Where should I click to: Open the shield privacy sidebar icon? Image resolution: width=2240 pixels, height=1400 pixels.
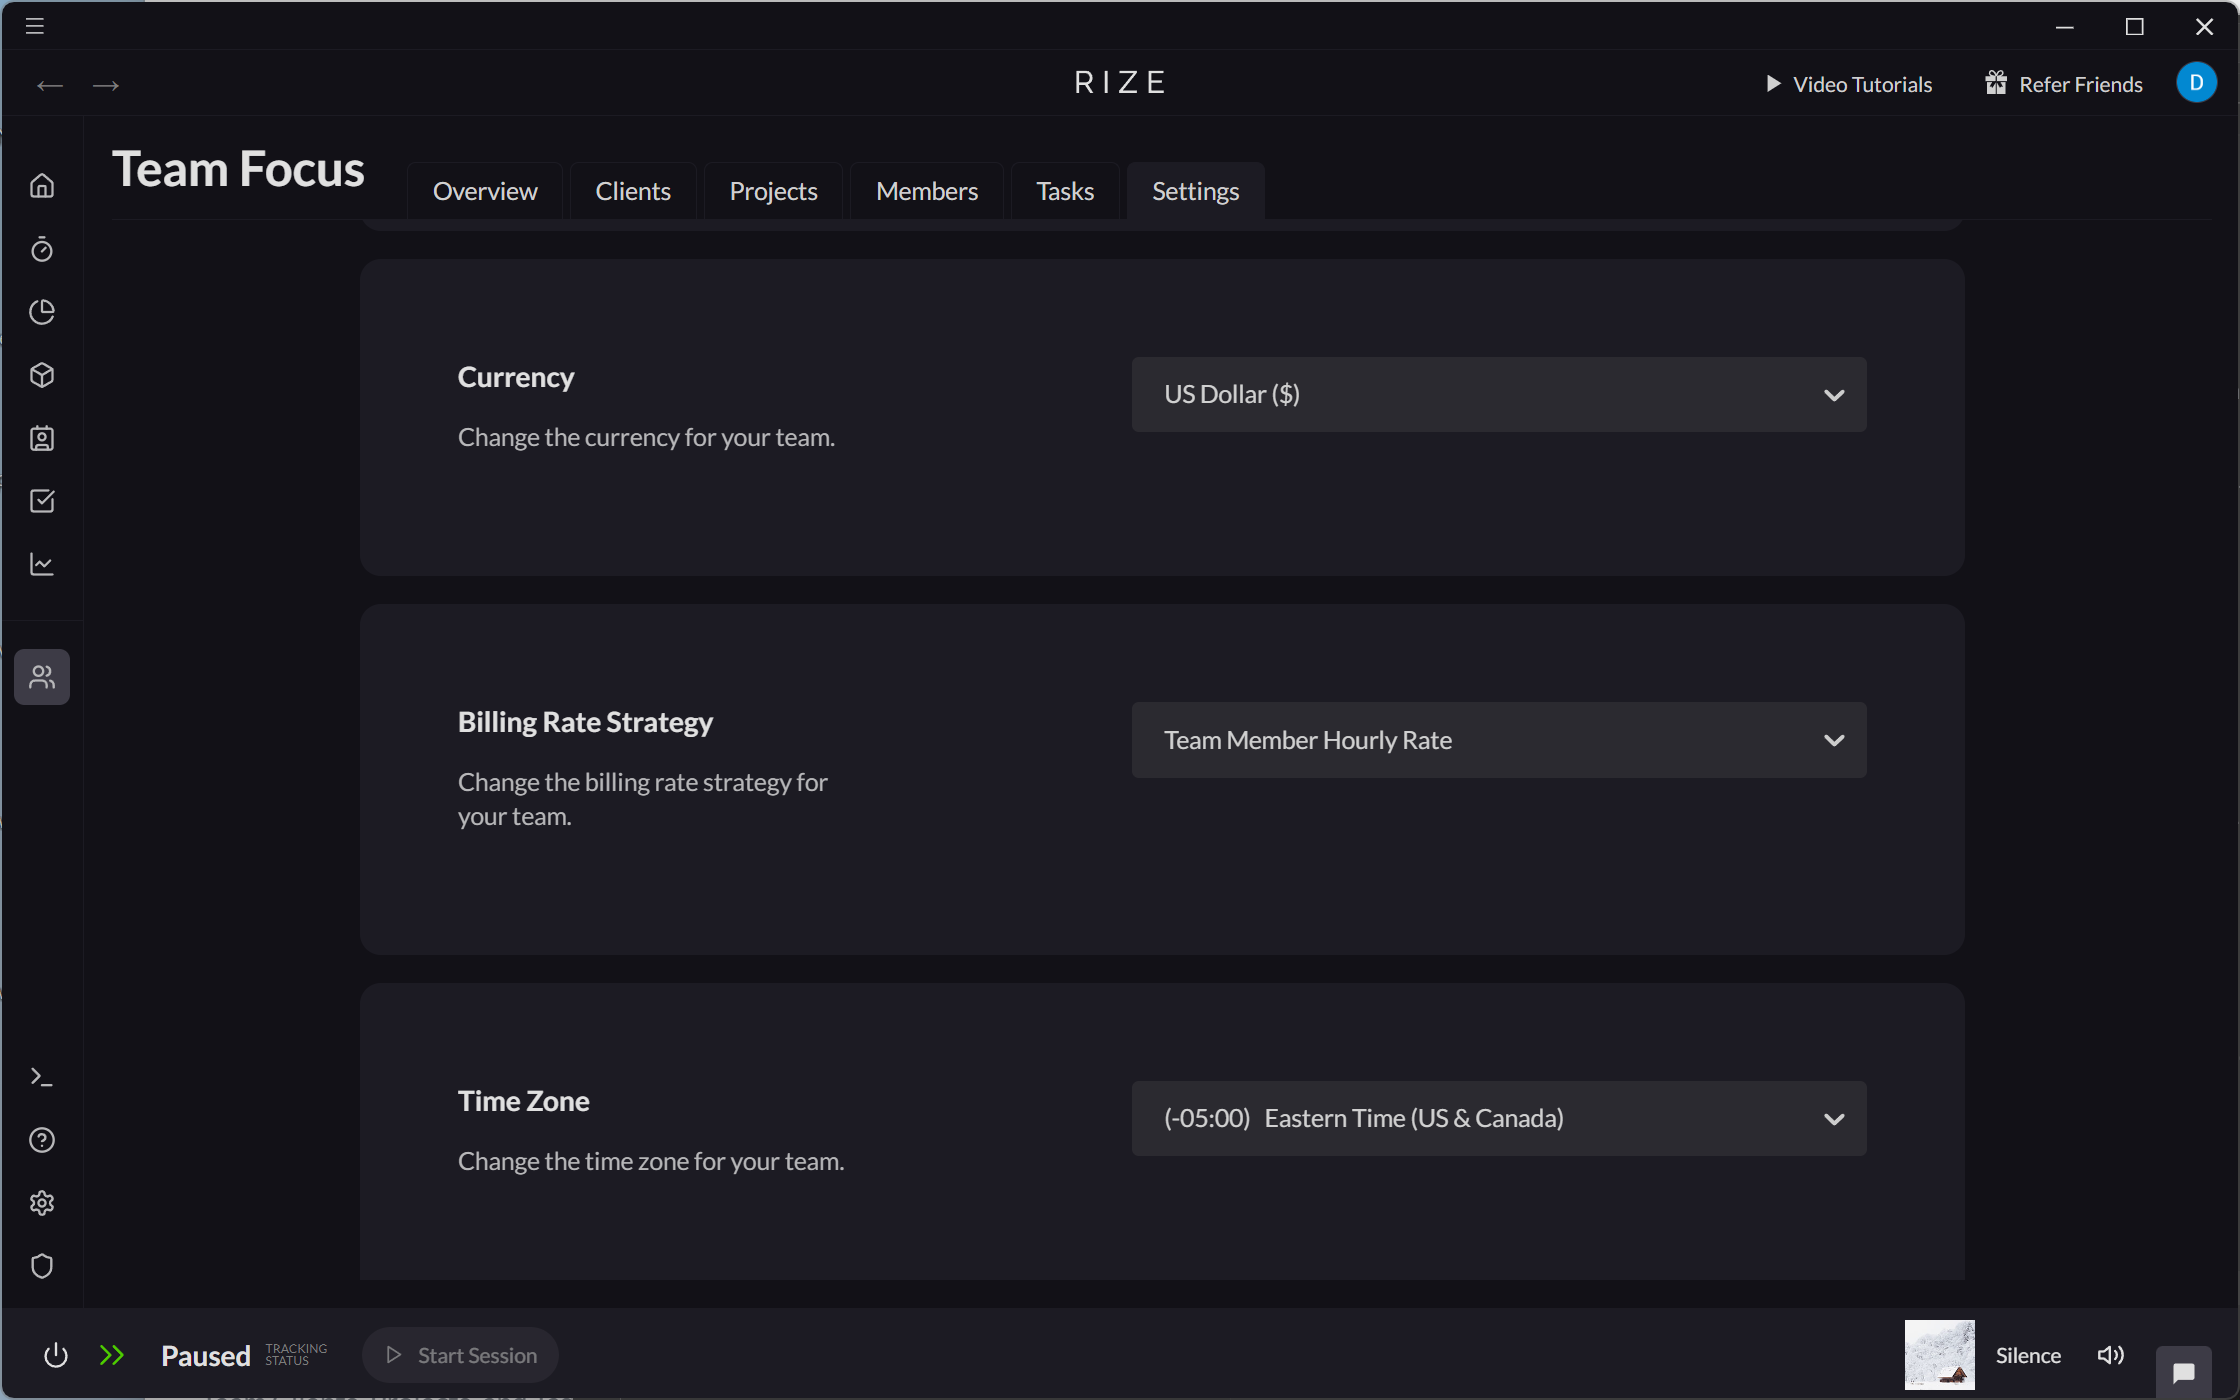pos(42,1266)
